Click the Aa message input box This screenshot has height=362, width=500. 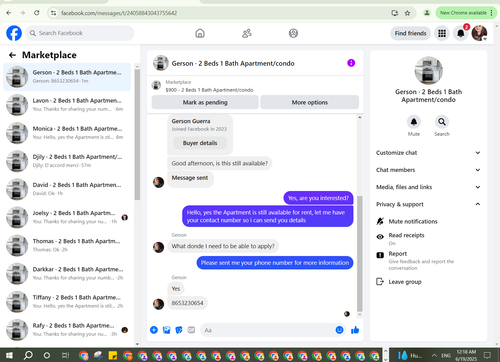click(267, 330)
